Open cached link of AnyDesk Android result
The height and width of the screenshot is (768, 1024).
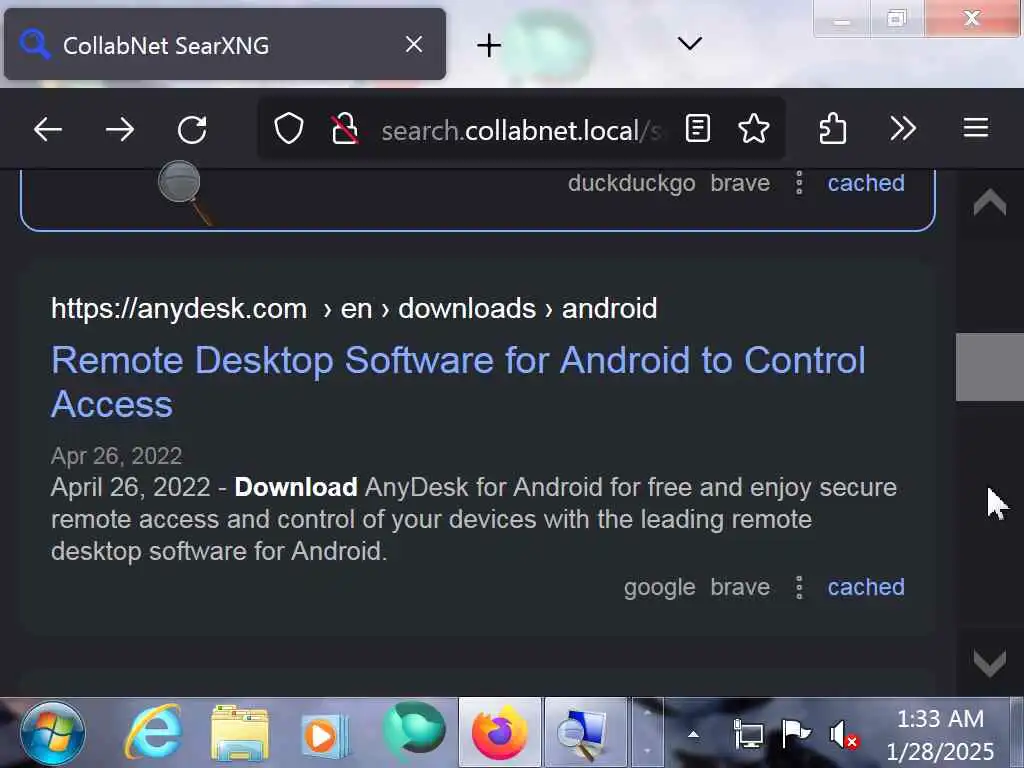[x=866, y=587]
